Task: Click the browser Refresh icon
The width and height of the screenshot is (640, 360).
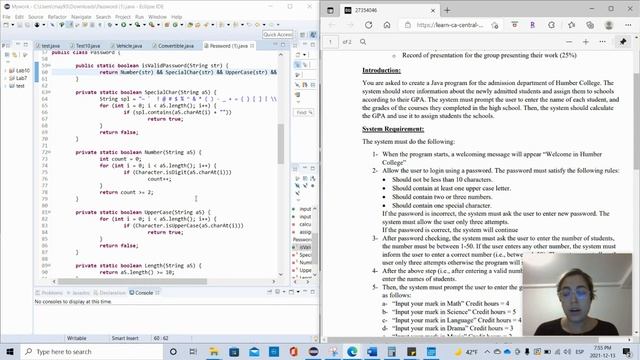Action: (369, 25)
